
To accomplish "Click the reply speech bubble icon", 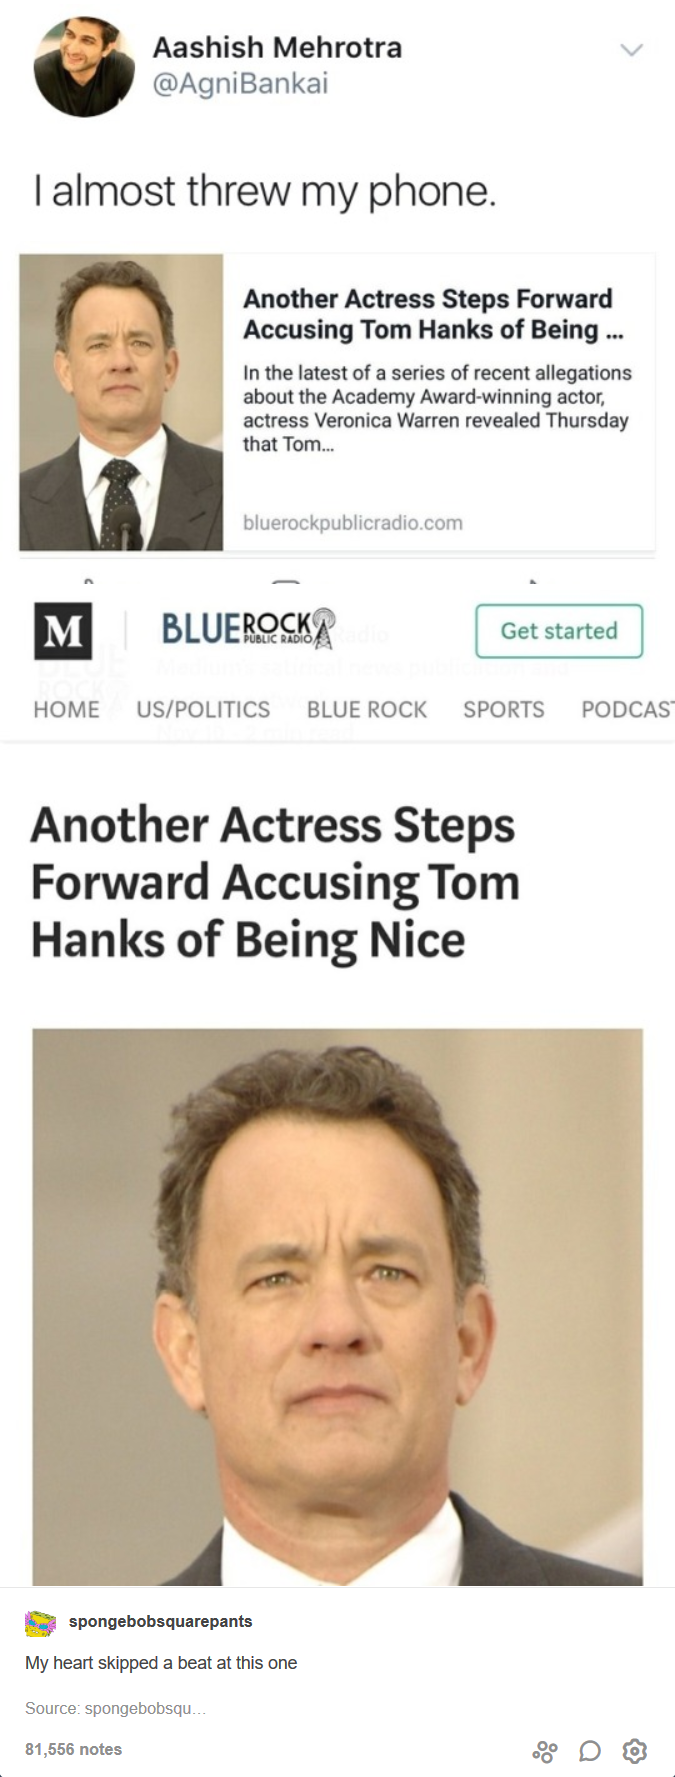I will click(590, 1751).
